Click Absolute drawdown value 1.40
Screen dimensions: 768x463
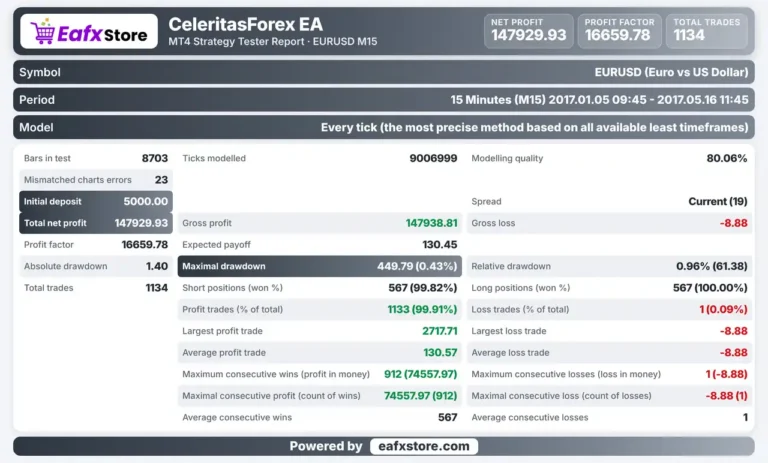pos(157,266)
